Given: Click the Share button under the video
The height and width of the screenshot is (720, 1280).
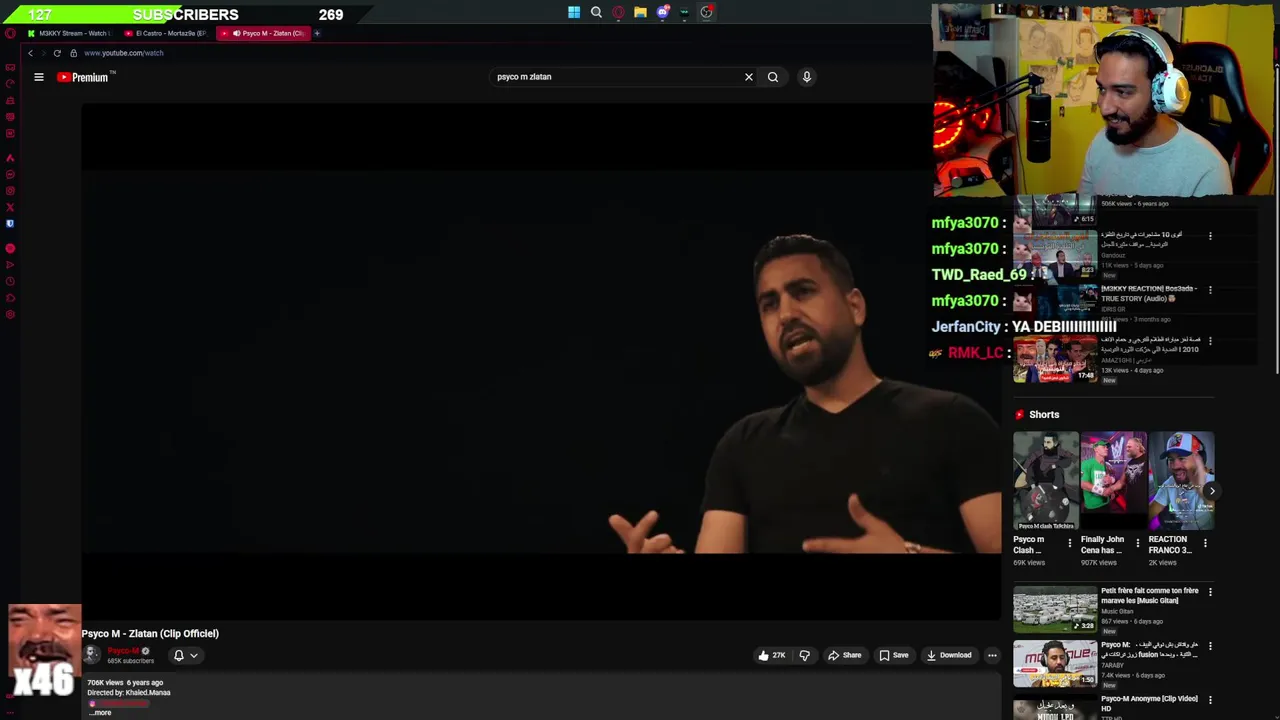Looking at the screenshot, I should point(844,656).
